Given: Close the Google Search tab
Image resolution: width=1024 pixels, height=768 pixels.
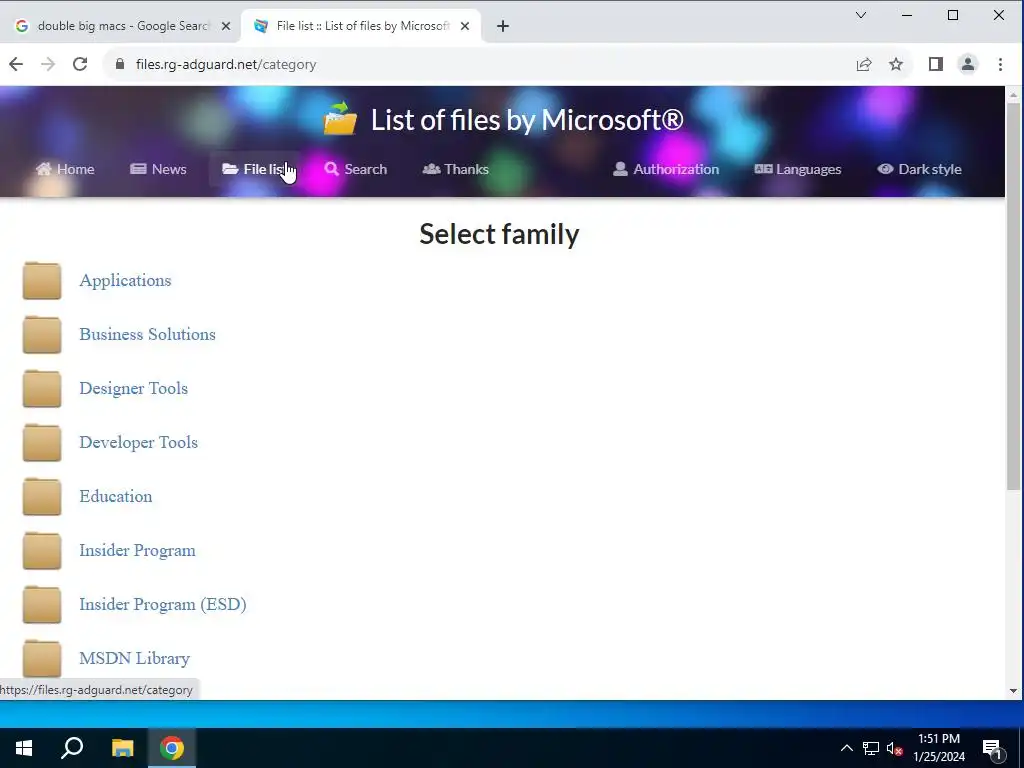Looking at the screenshot, I should pyautogui.click(x=226, y=26).
